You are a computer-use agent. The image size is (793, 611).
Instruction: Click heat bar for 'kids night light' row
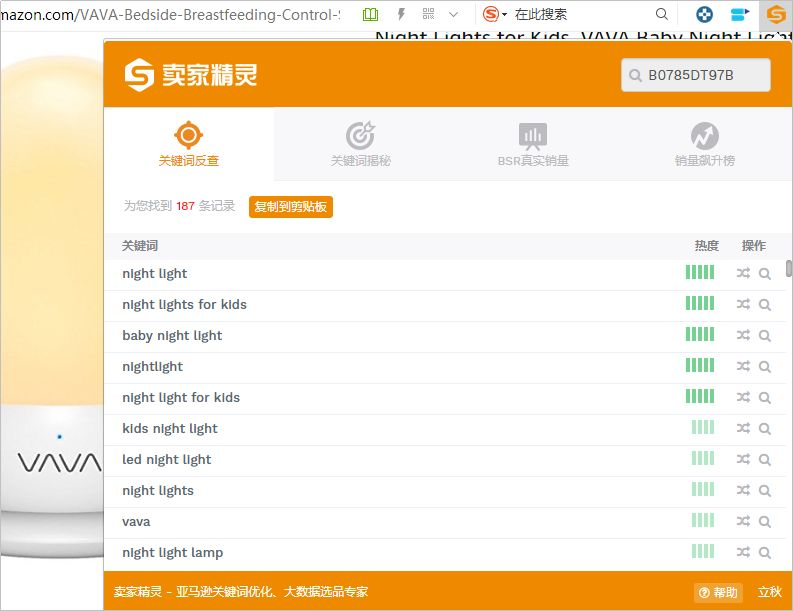coord(703,427)
